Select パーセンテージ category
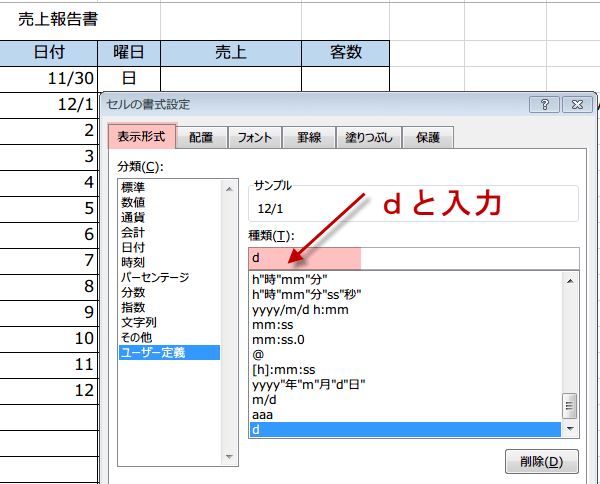The height and width of the screenshot is (484, 600). coord(170,277)
